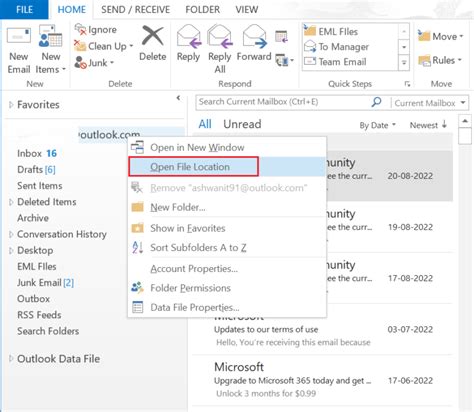Show All messages filter
The height and width of the screenshot is (412, 474).
tap(205, 124)
